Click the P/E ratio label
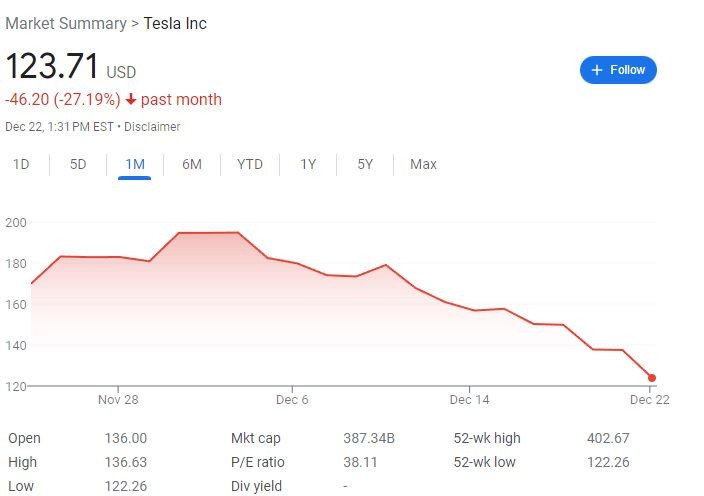The width and height of the screenshot is (704, 496). pos(258,463)
